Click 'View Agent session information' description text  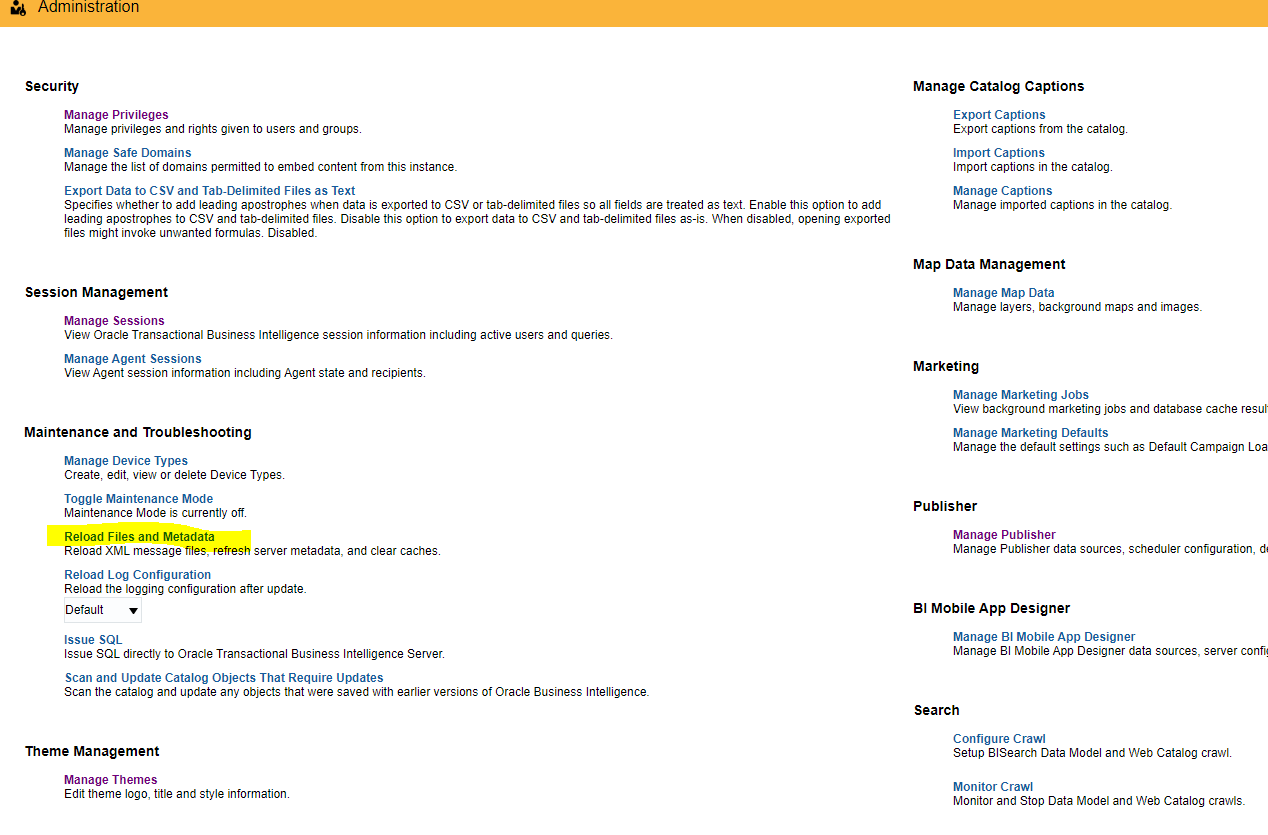pos(245,373)
